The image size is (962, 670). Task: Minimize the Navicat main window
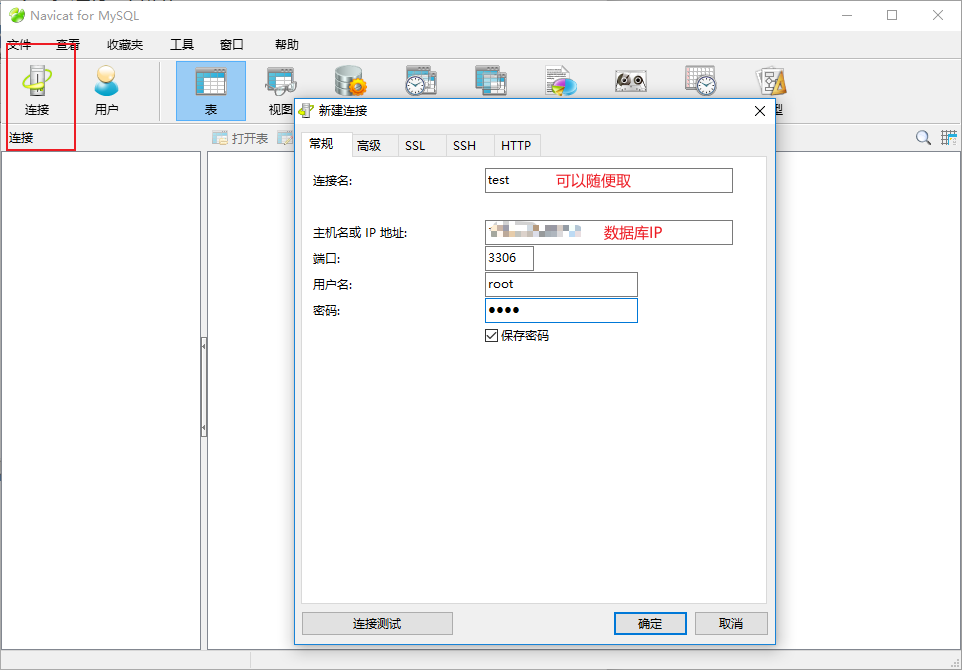pos(847,15)
